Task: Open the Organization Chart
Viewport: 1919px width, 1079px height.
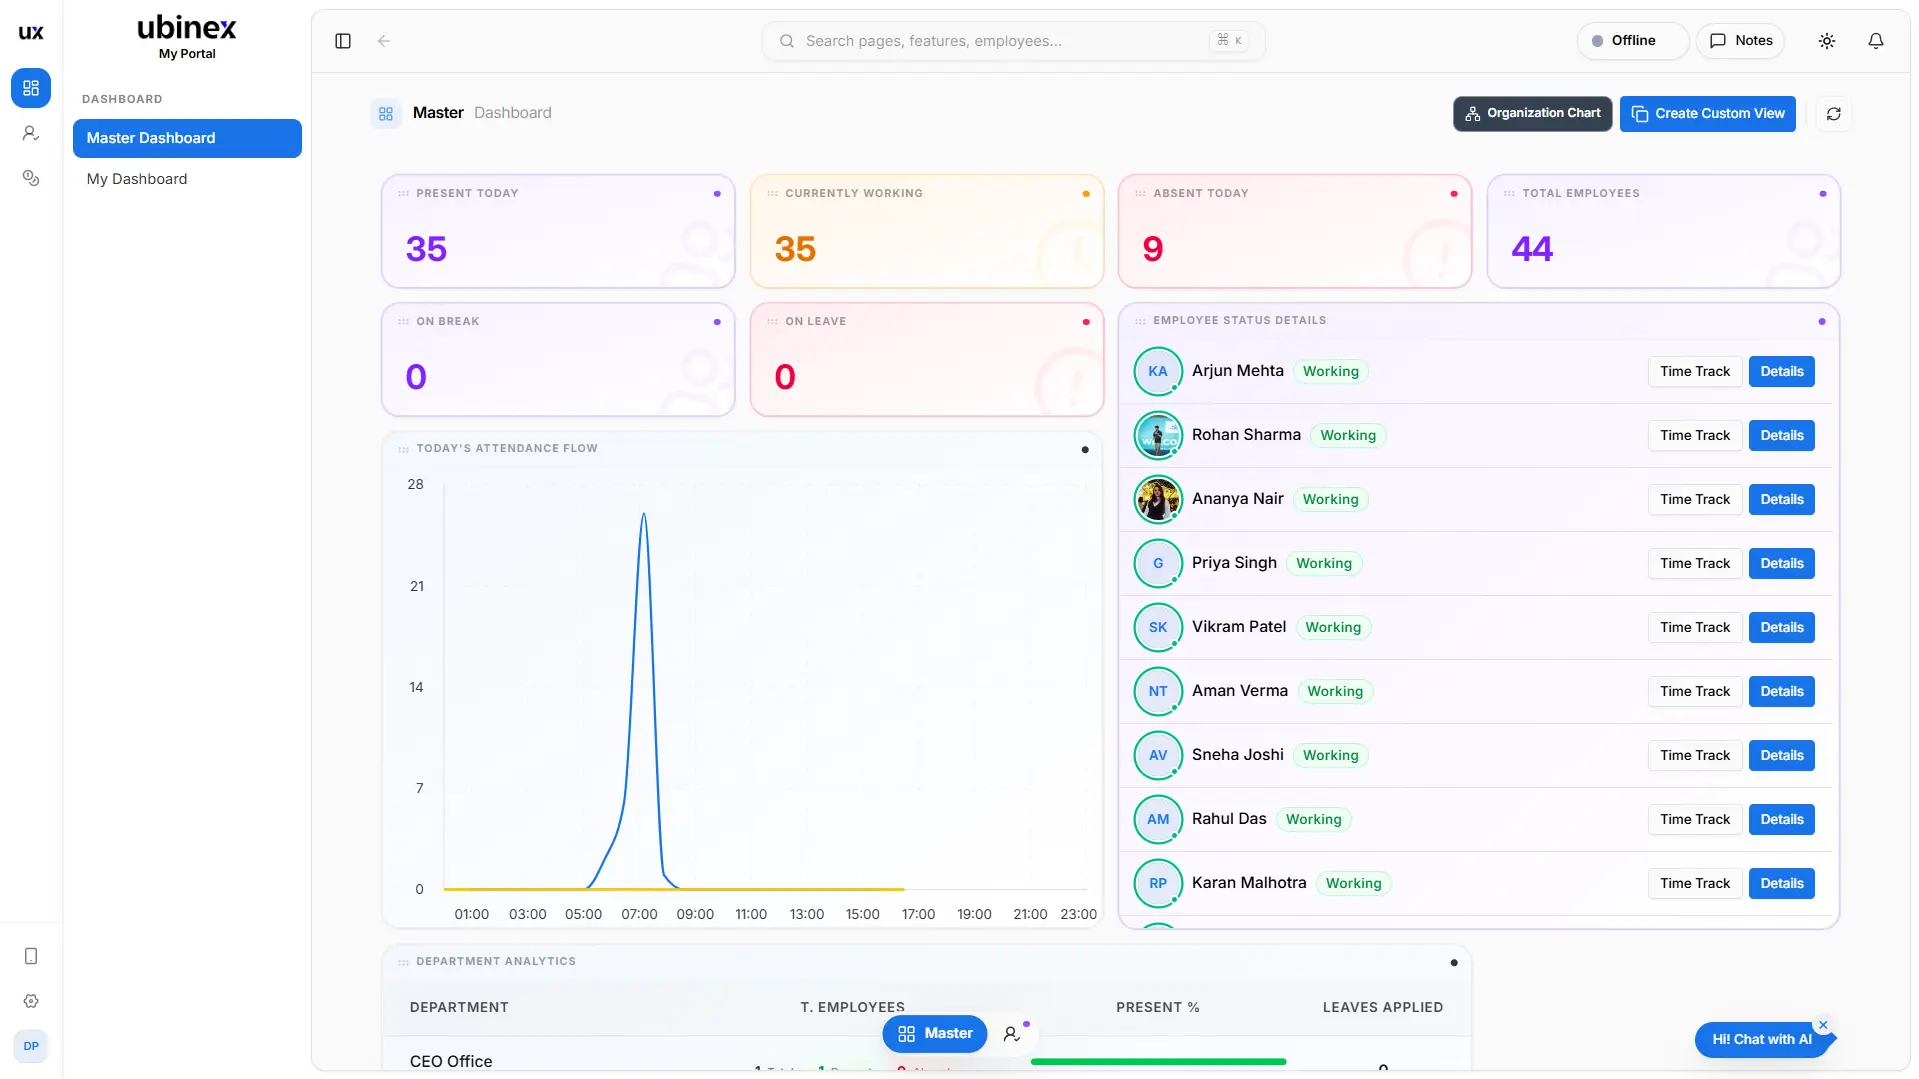Action: [1533, 114]
